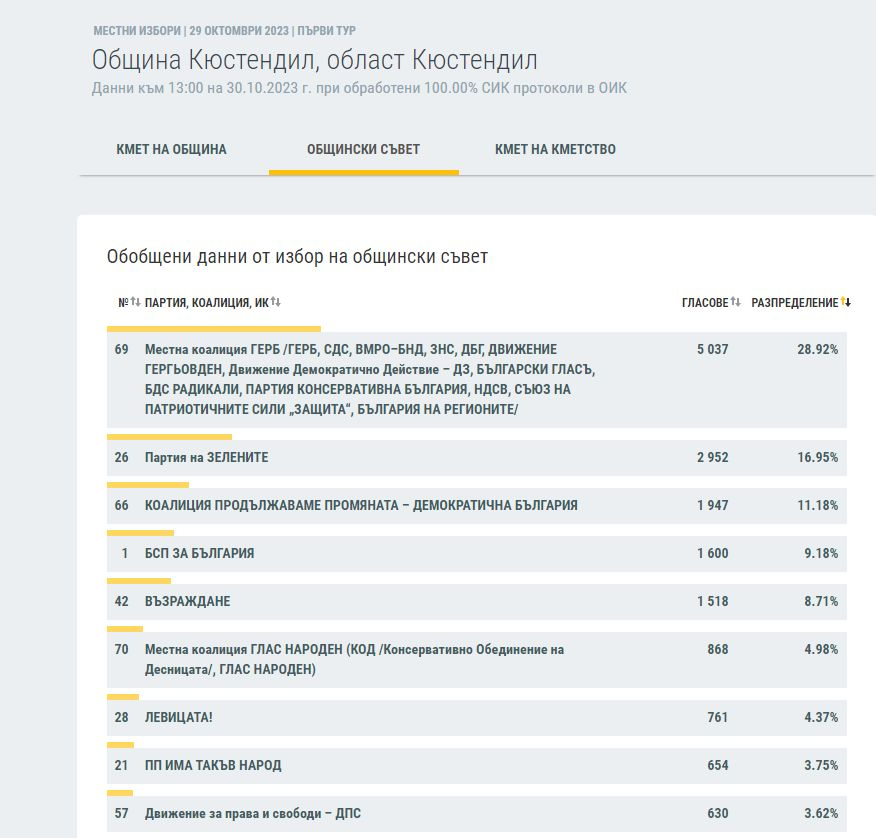Sort by ПАРТИЯ, КОАЛИЦИЯ, ИК arrows icon
The width and height of the screenshot is (876, 838).
pos(276,302)
